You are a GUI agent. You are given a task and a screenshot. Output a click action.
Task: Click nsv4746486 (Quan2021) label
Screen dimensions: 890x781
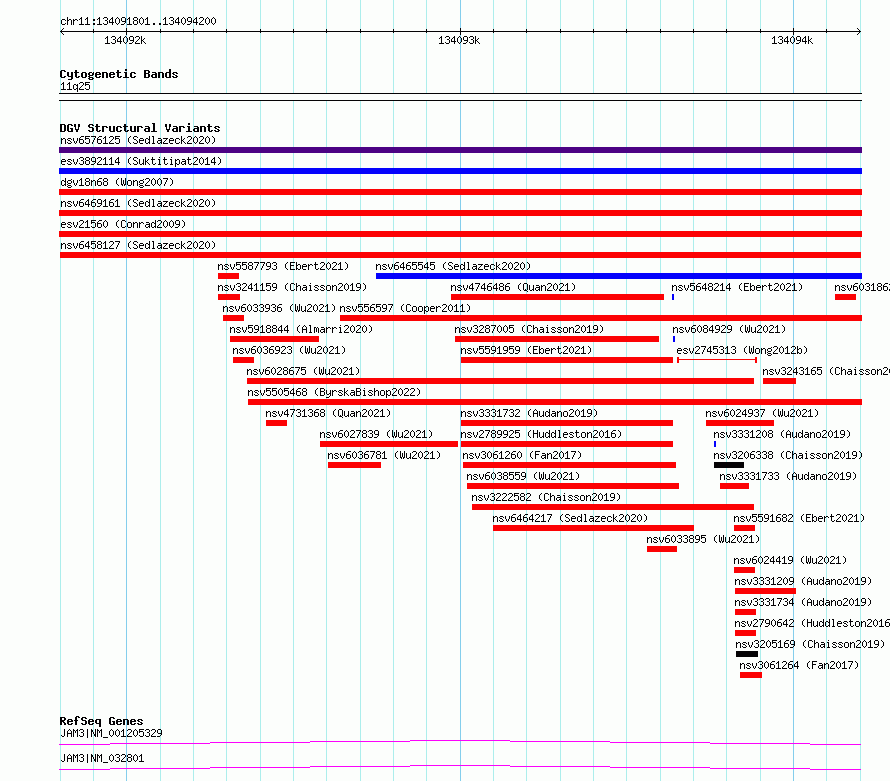(x=513, y=287)
